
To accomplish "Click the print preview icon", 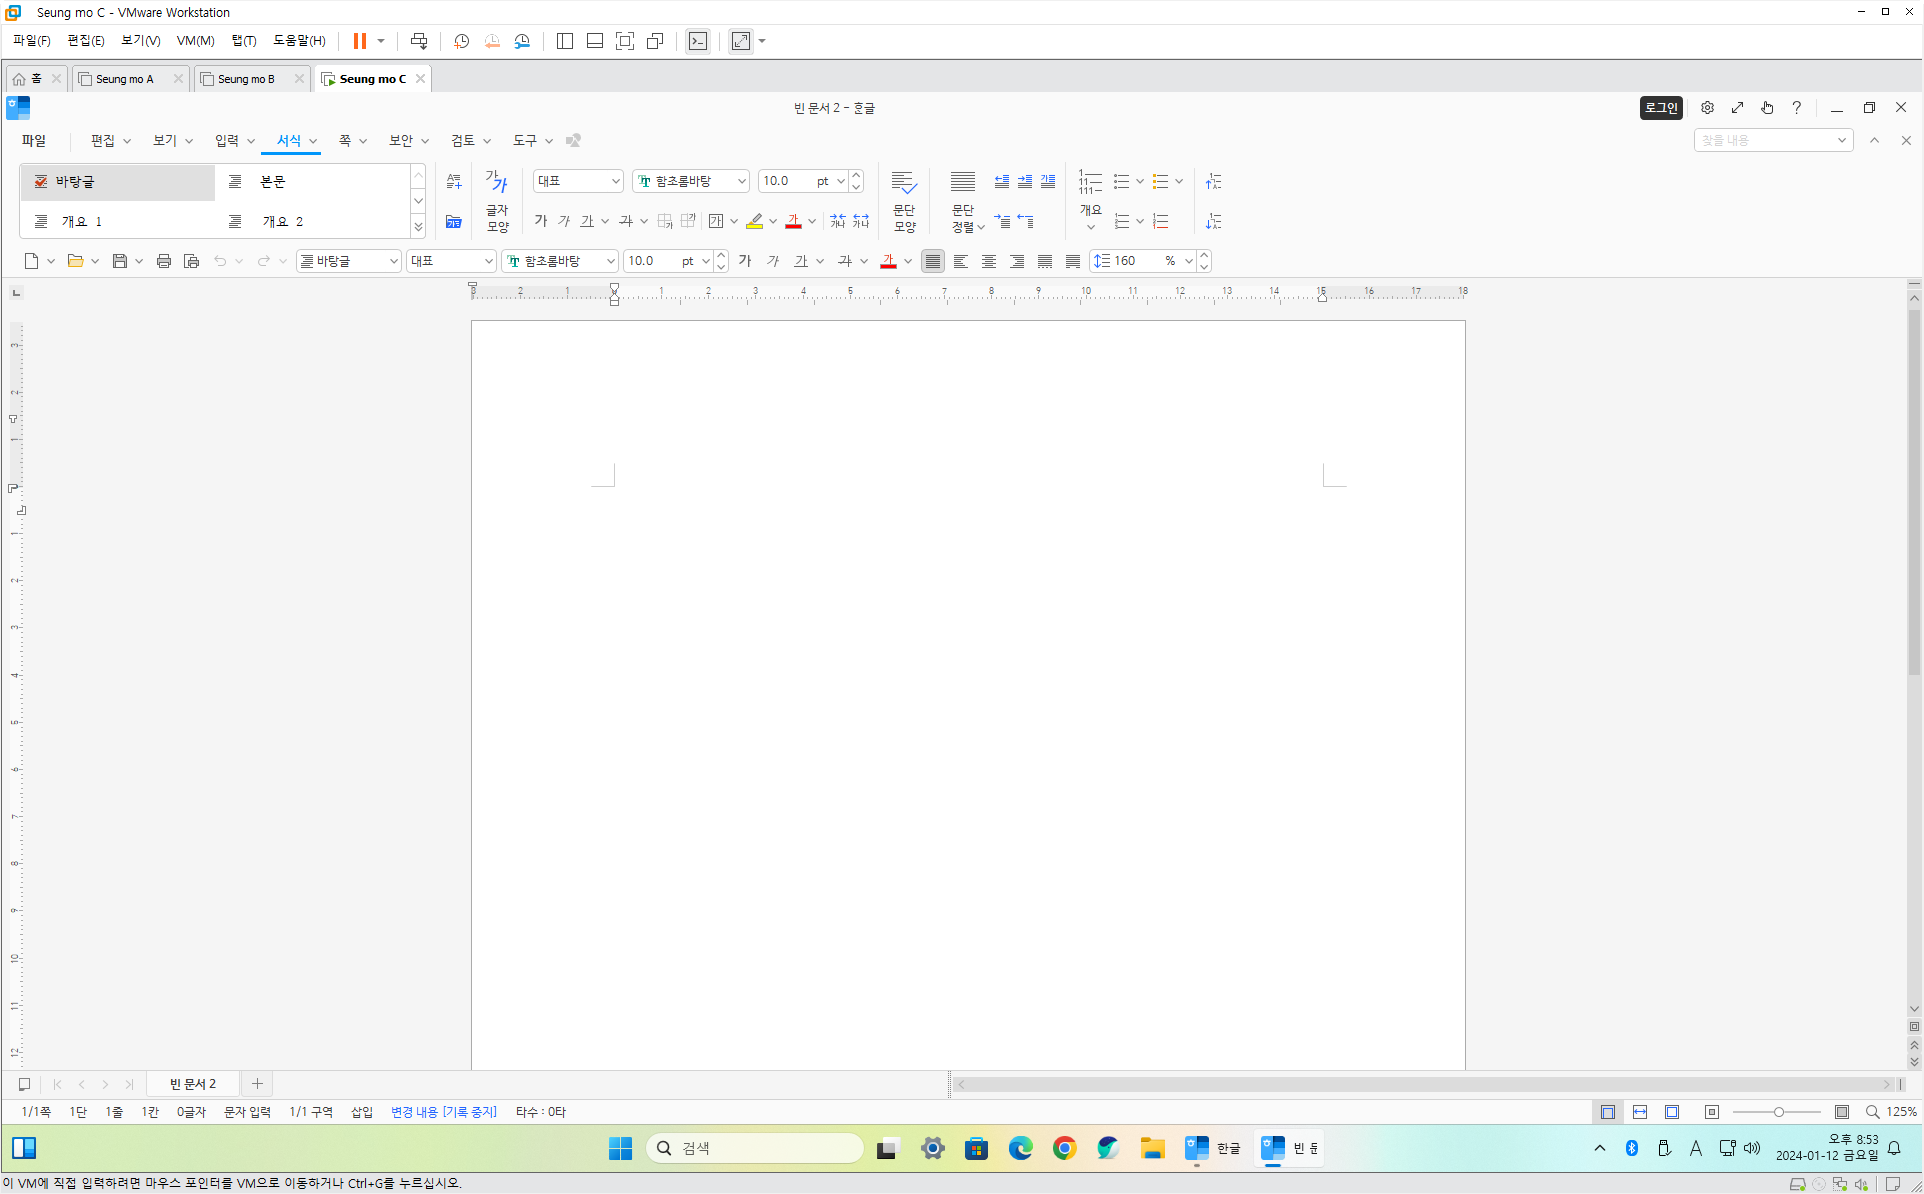I will [x=192, y=261].
